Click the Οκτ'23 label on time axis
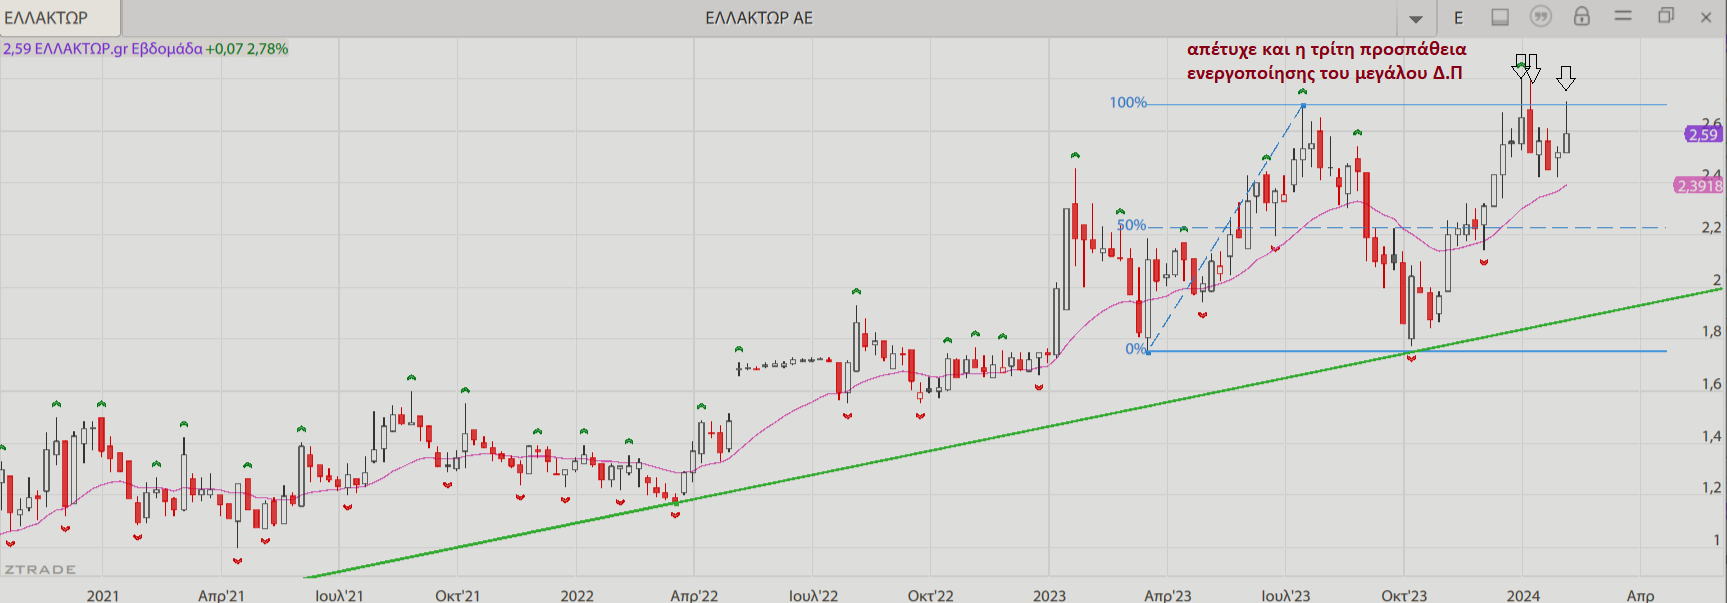The width and height of the screenshot is (1727, 603). point(1404,595)
